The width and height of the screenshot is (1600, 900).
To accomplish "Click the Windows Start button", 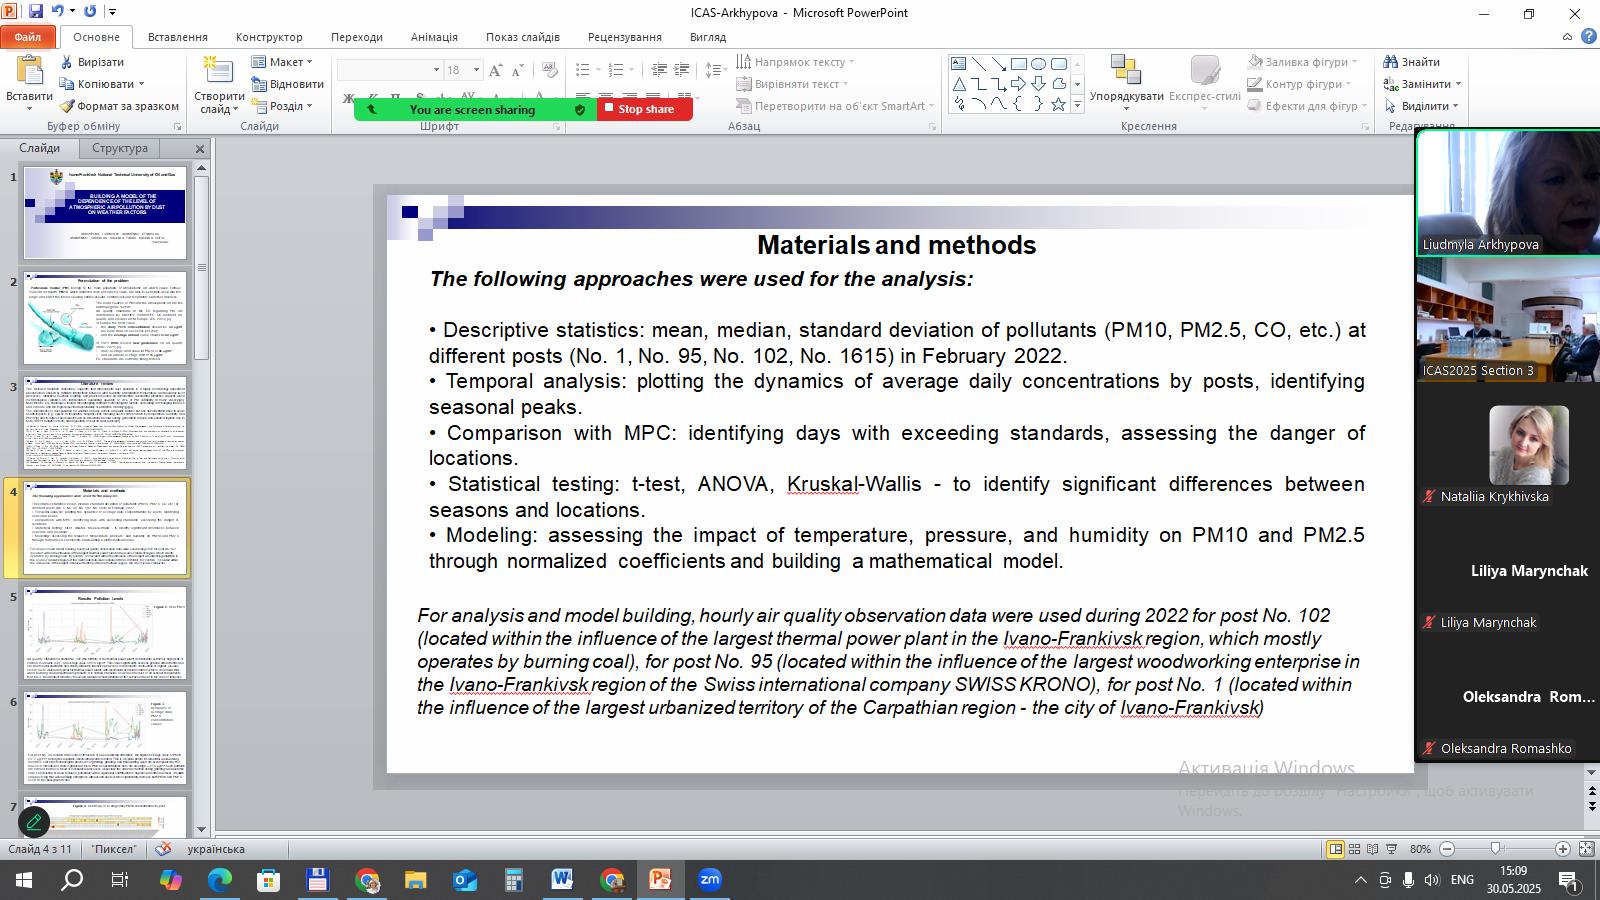I will [x=23, y=880].
